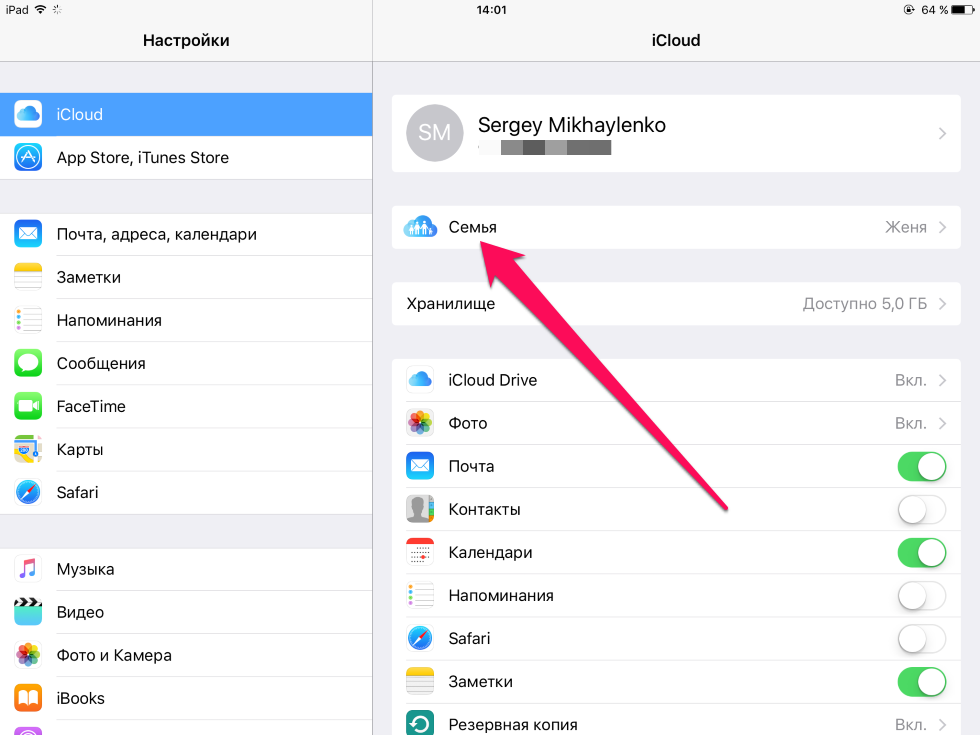Screen dimensions: 980x735
Task: Tap the iCloud cloud icon in sidebar
Action: coord(28,114)
